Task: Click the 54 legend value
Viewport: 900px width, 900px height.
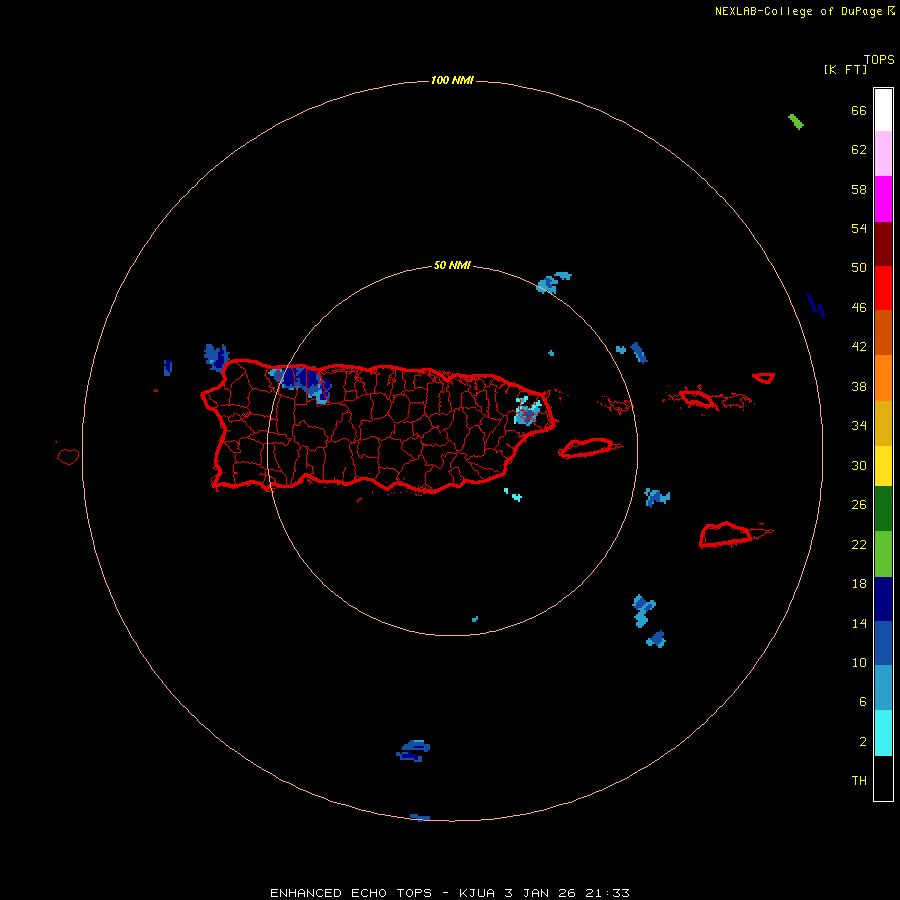Action: coord(859,228)
